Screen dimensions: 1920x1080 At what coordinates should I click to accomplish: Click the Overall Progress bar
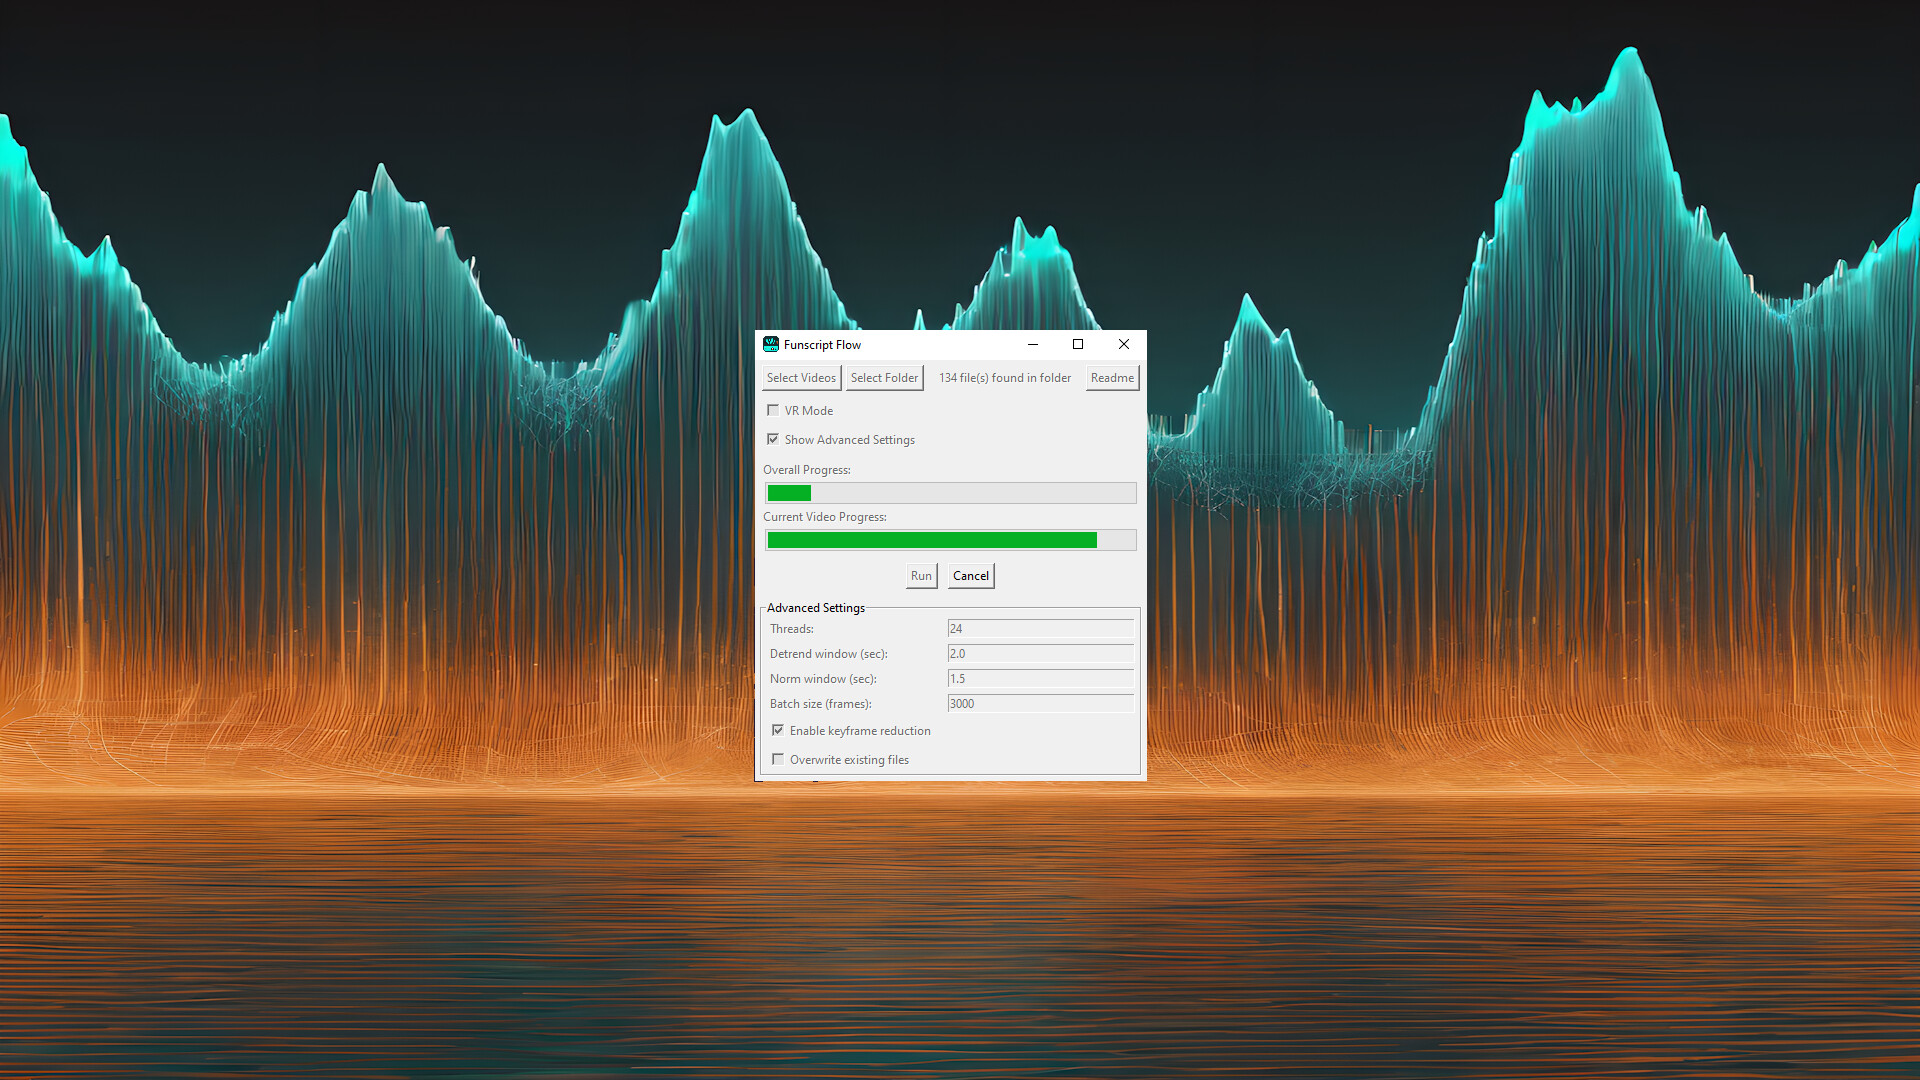(x=950, y=492)
